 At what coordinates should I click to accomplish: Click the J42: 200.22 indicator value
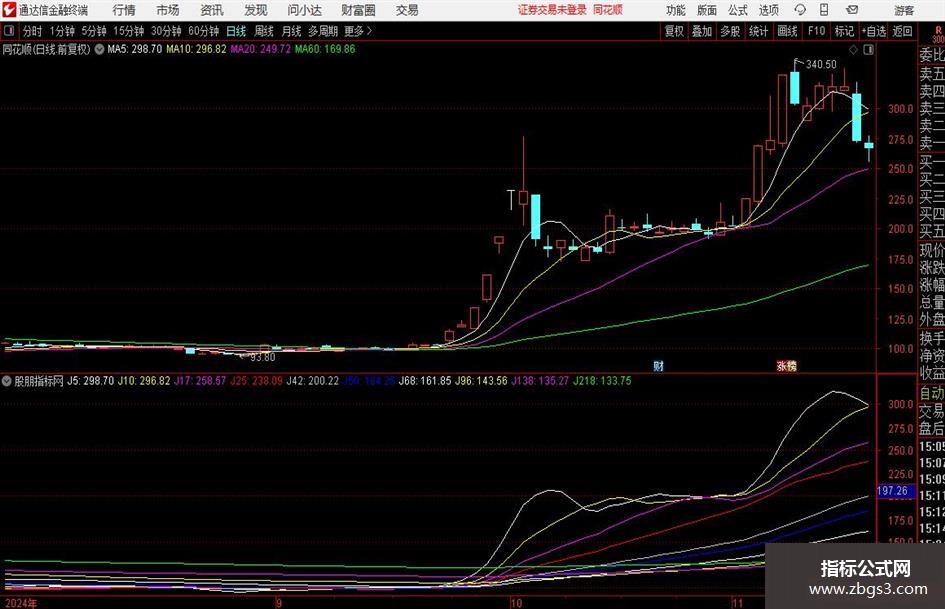point(313,381)
